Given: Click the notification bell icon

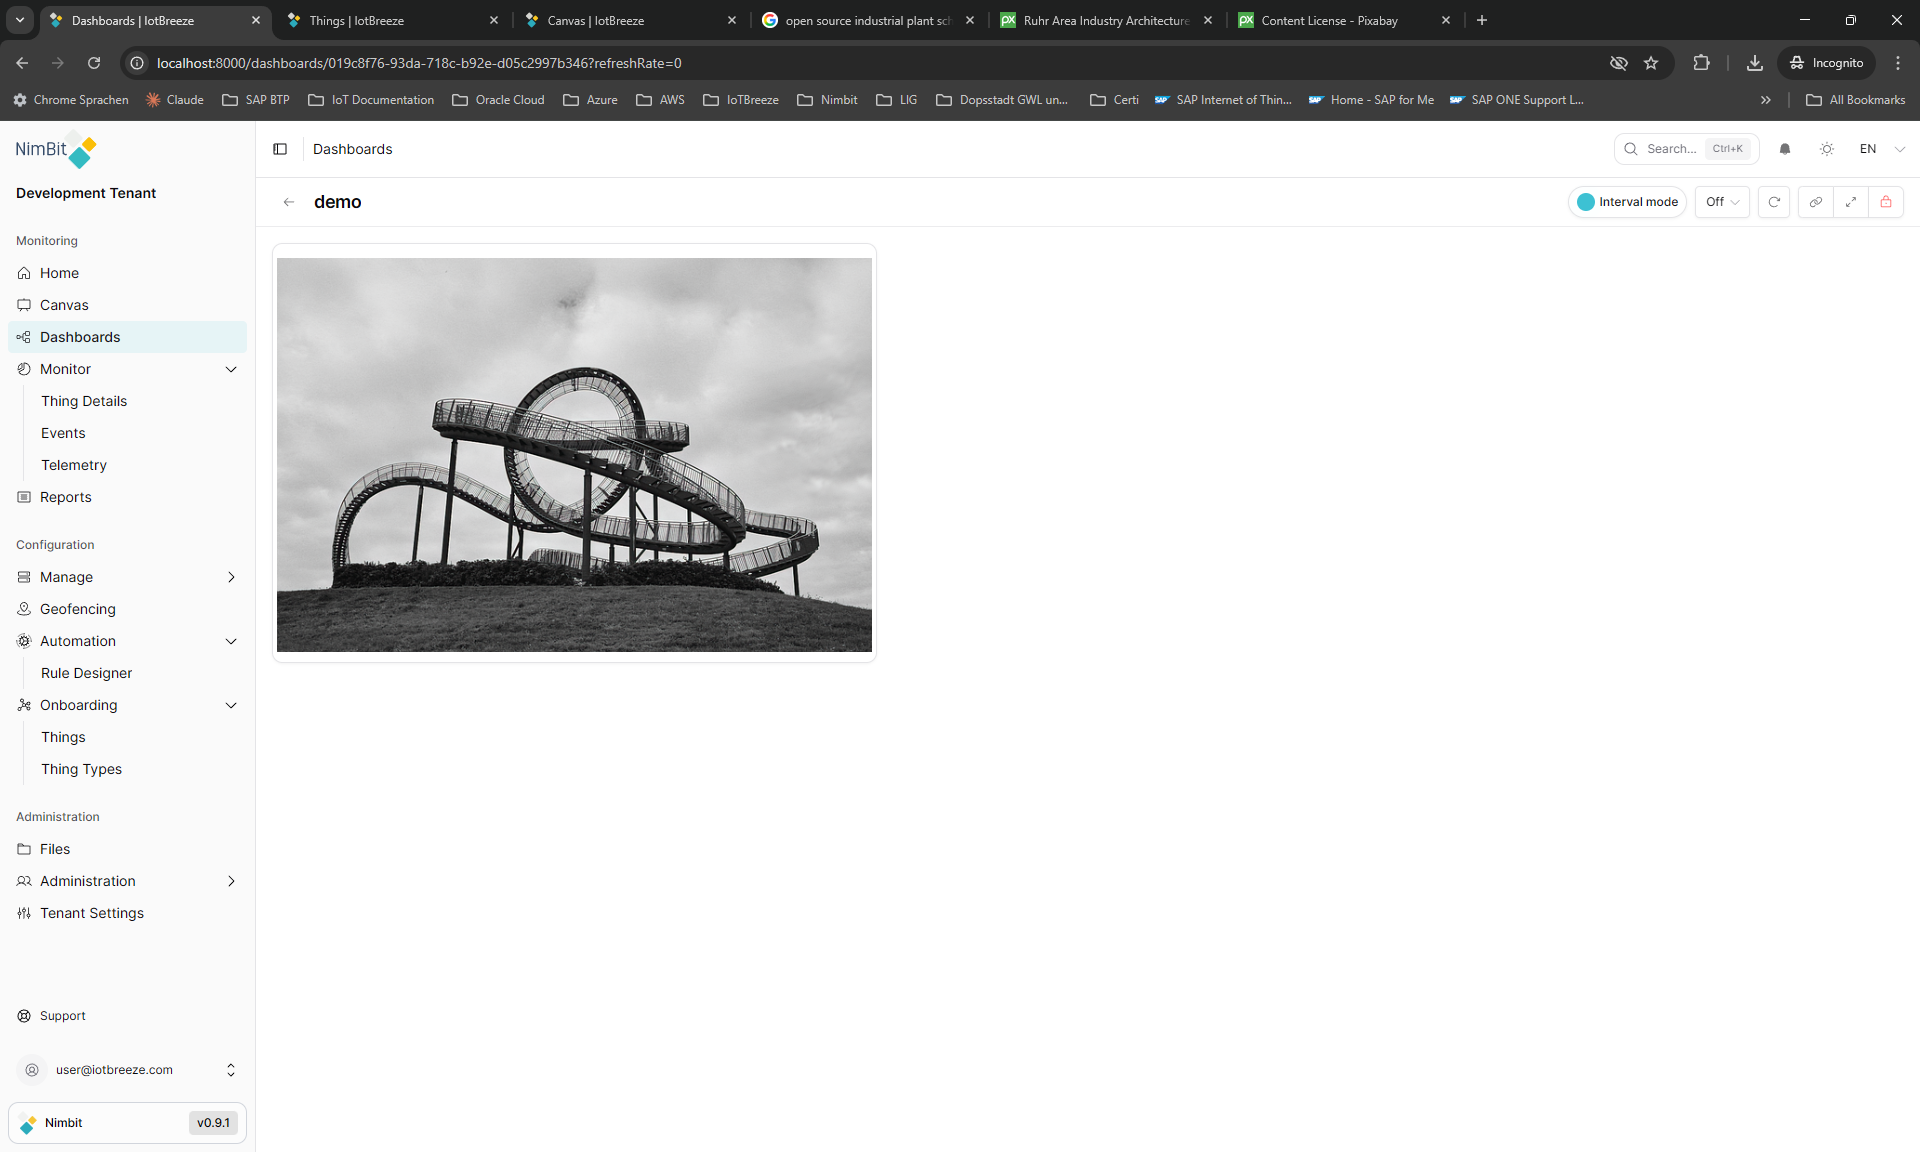Looking at the screenshot, I should 1785,149.
